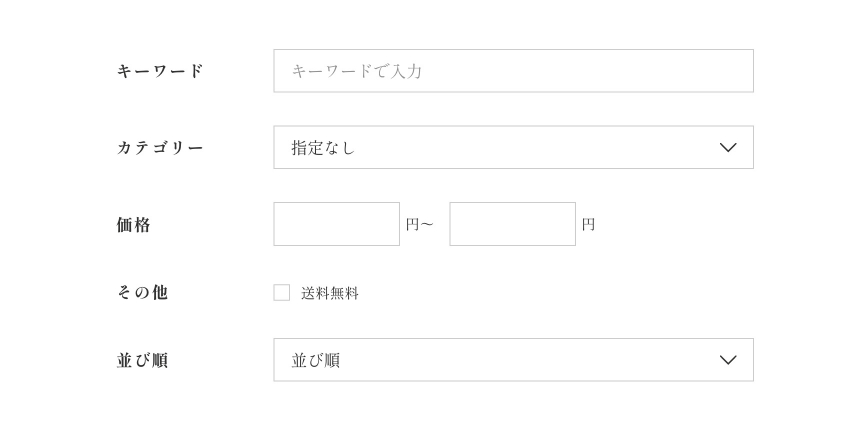The image size is (855, 433).
Task: Open the 並び順 sort order dropdown box
Action: click(513, 360)
